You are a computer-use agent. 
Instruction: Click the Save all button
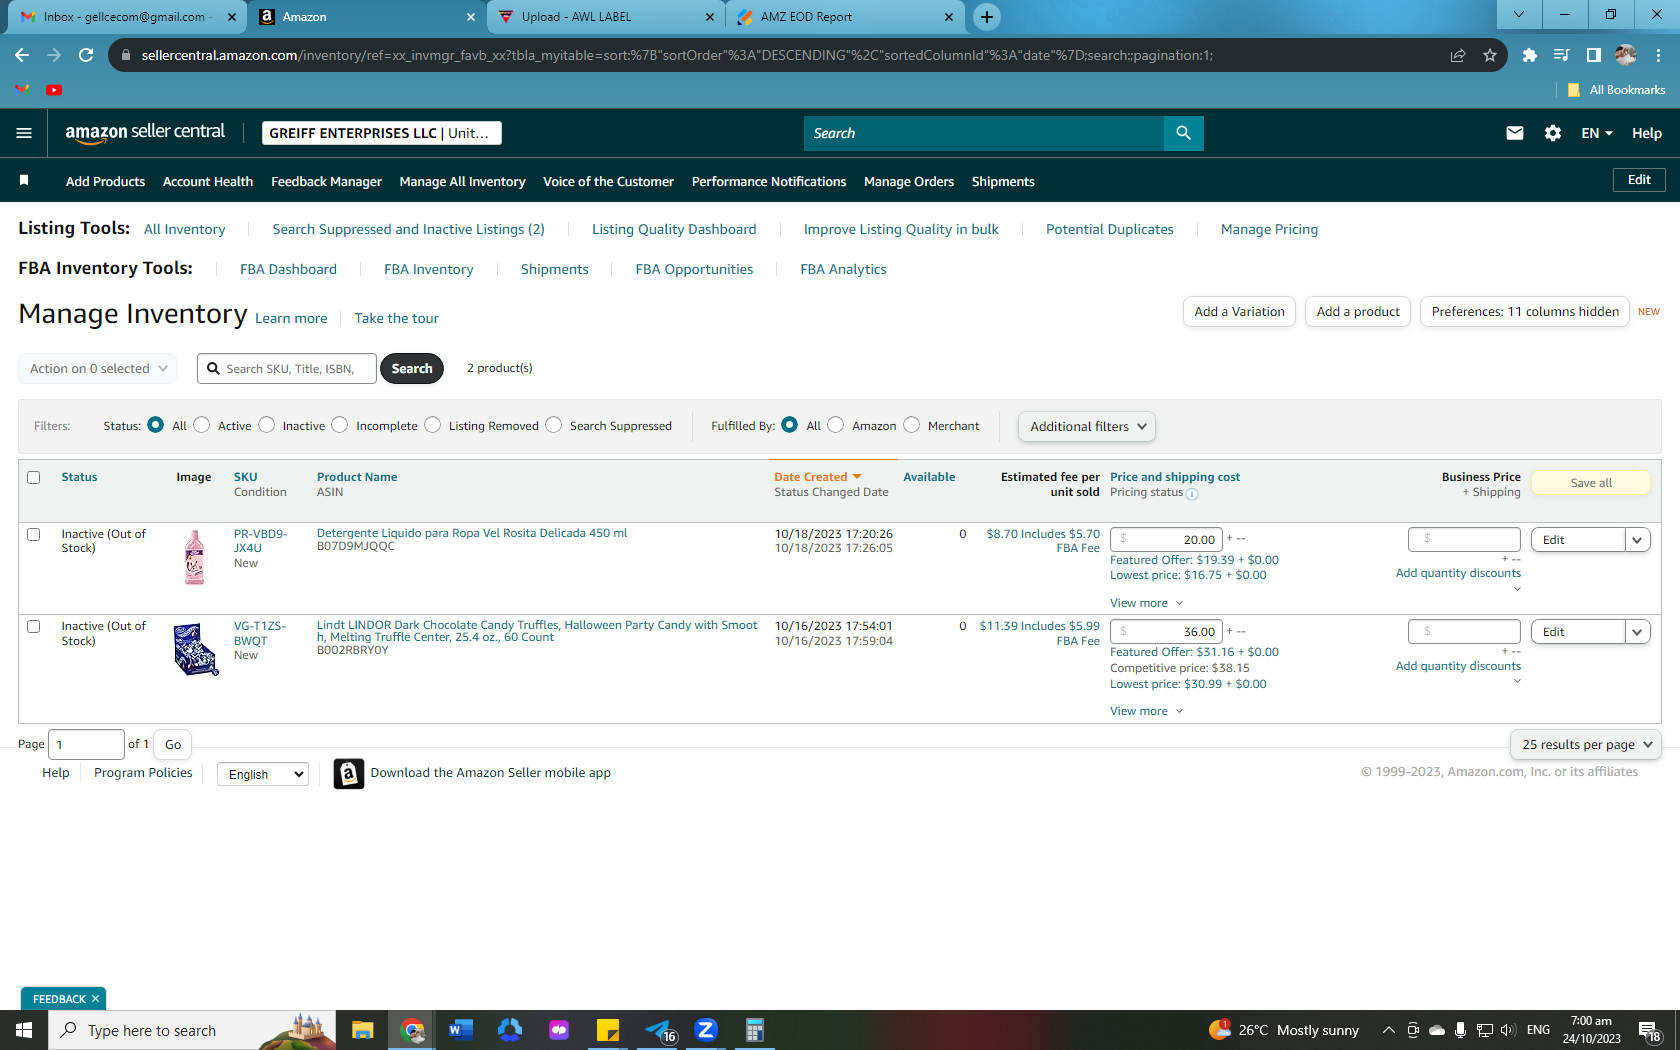1591,483
